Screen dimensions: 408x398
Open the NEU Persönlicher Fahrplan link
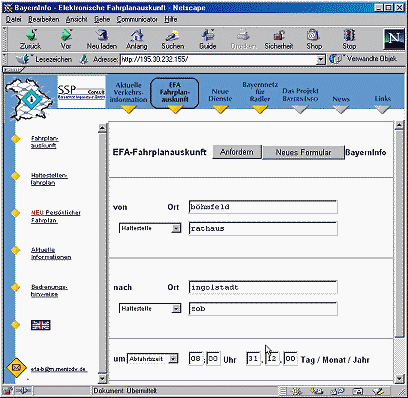pos(56,216)
